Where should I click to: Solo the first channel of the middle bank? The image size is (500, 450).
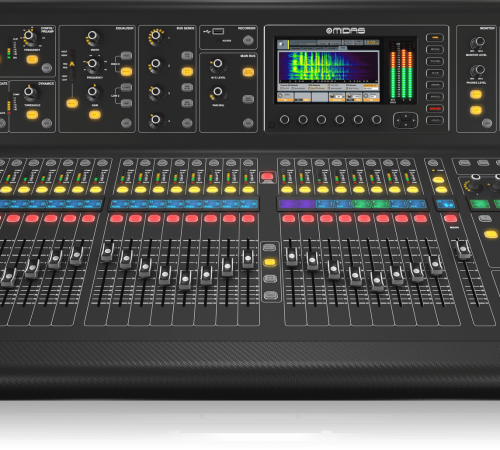(x=122, y=190)
